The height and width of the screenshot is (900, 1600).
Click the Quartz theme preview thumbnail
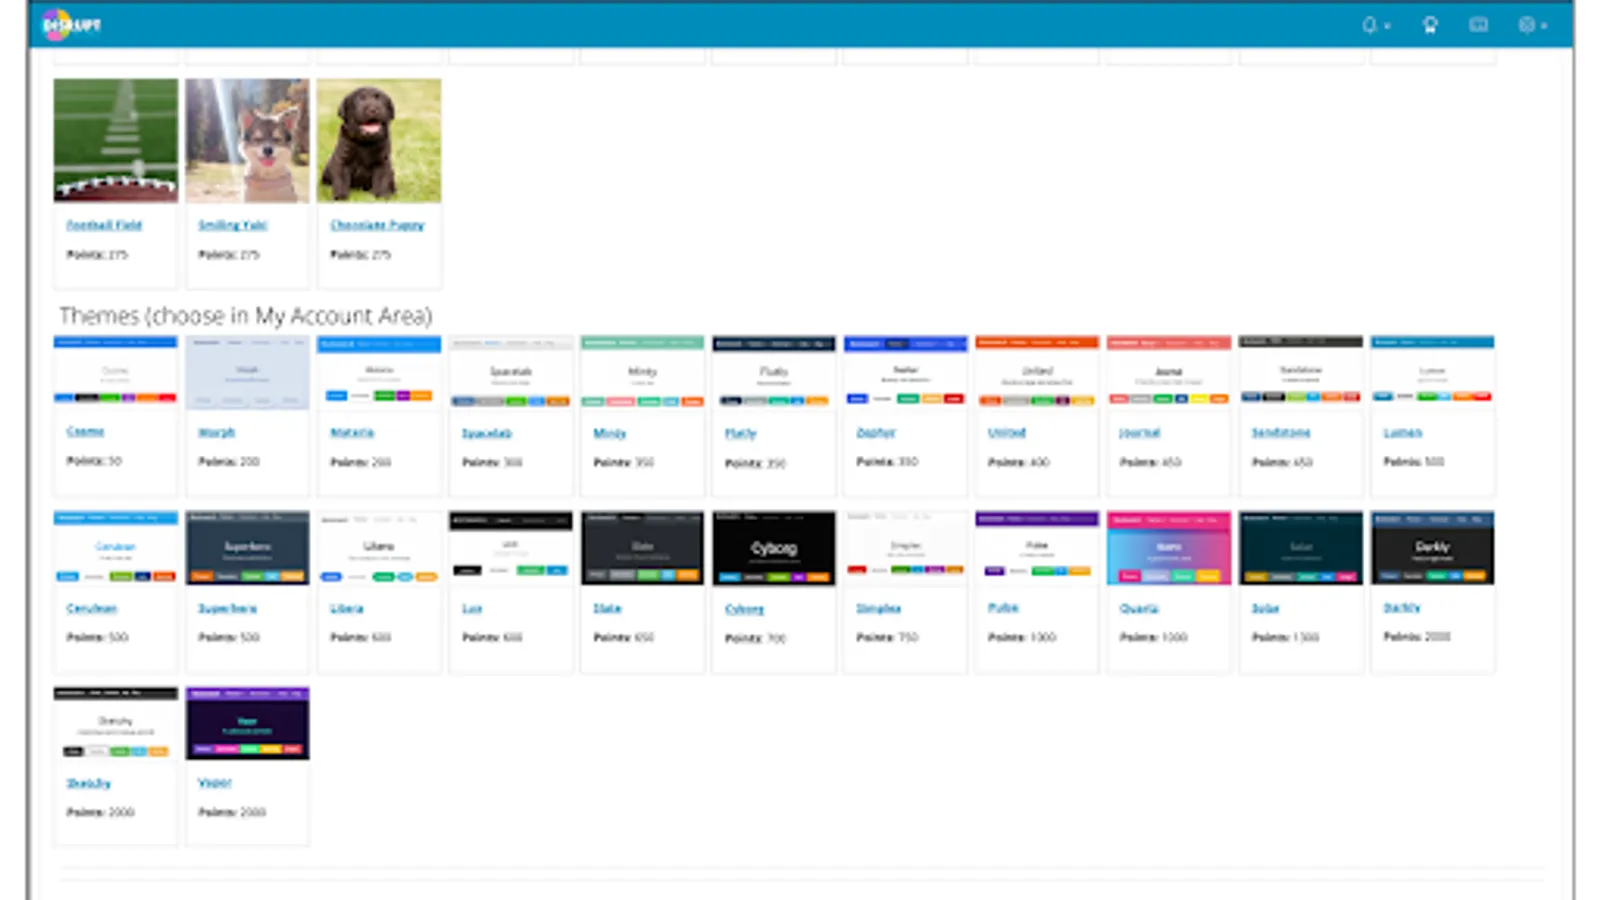(x=1169, y=548)
